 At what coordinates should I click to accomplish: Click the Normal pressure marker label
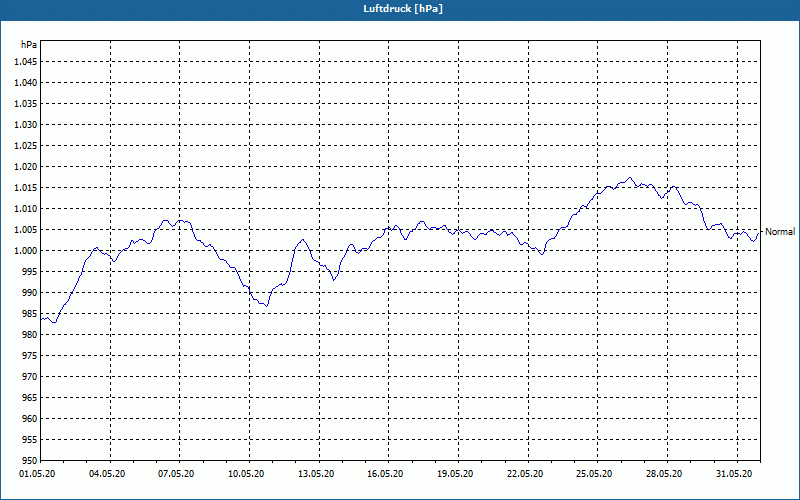[780, 232]
